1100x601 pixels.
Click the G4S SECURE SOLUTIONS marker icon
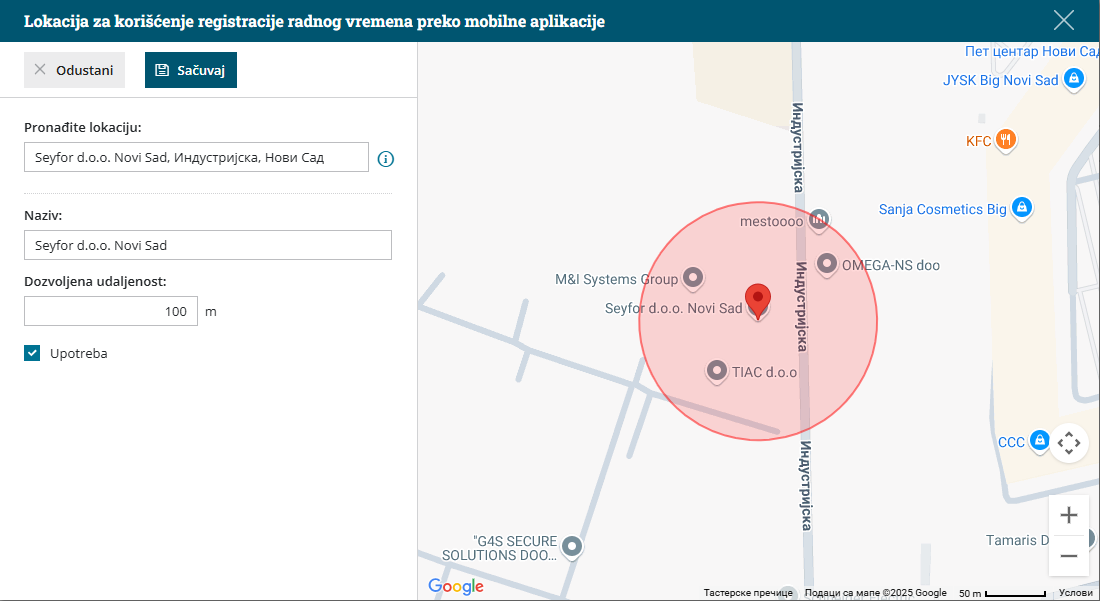pos(572,546)
